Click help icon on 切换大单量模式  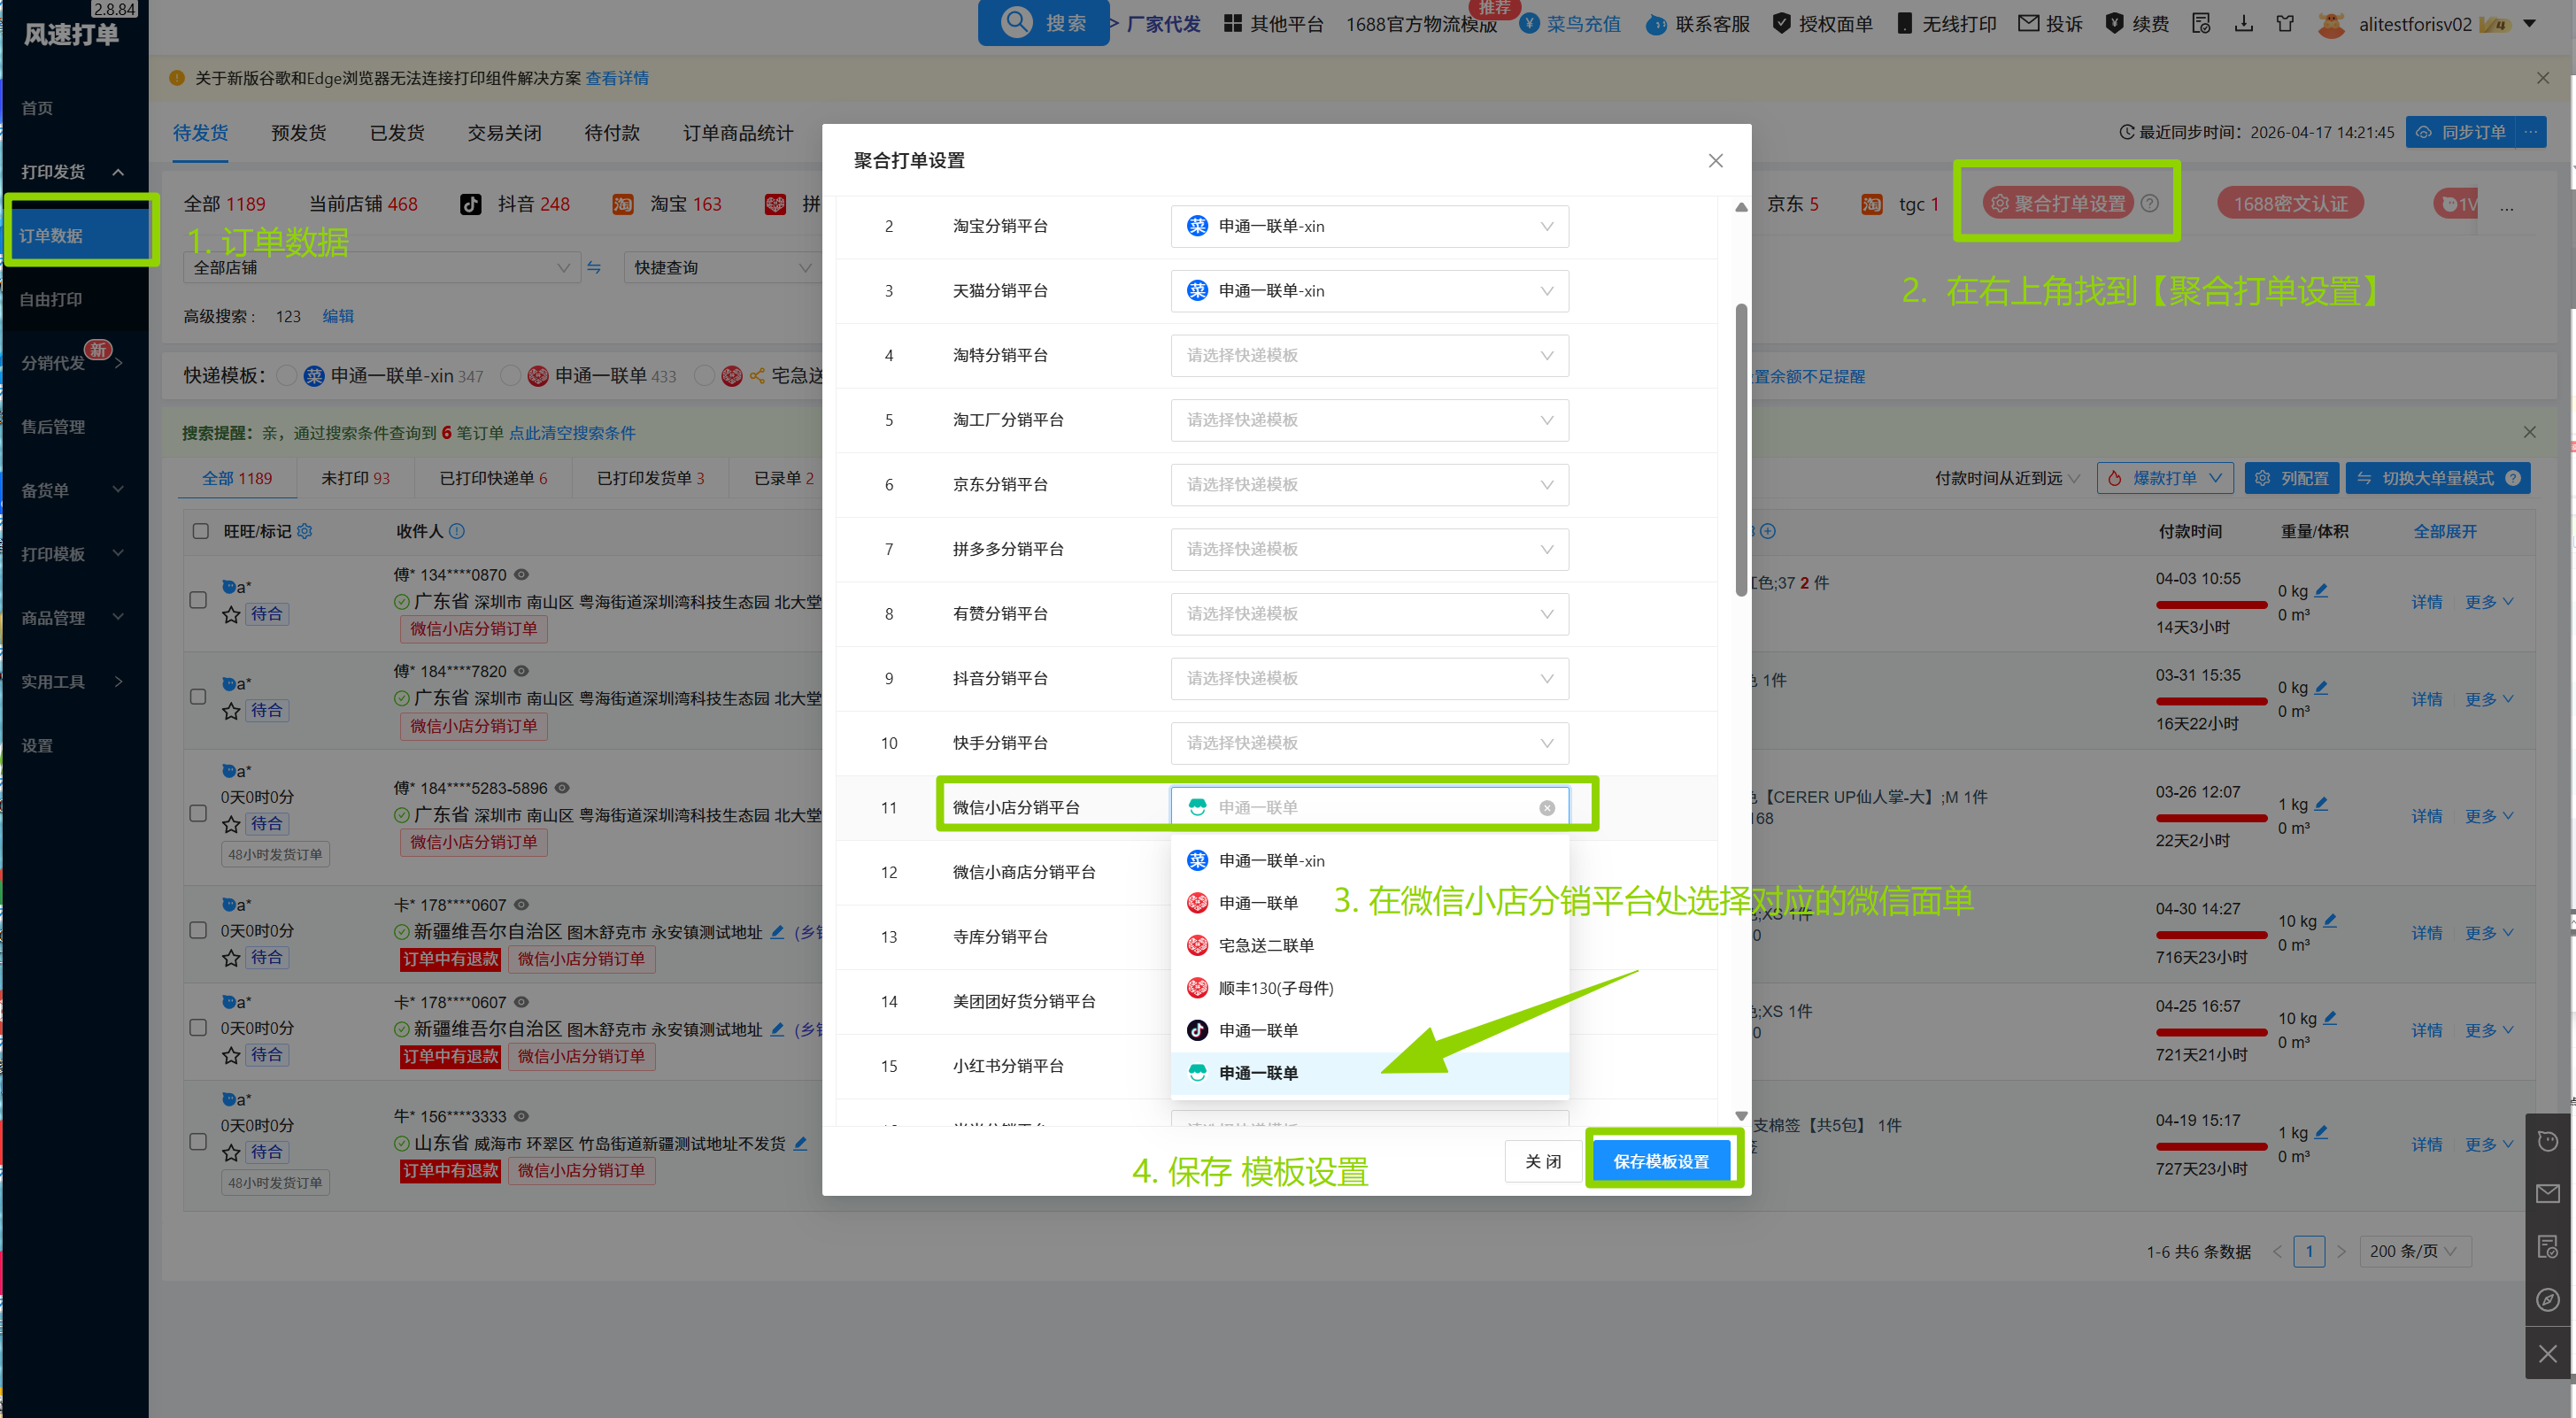point(2513,478)
